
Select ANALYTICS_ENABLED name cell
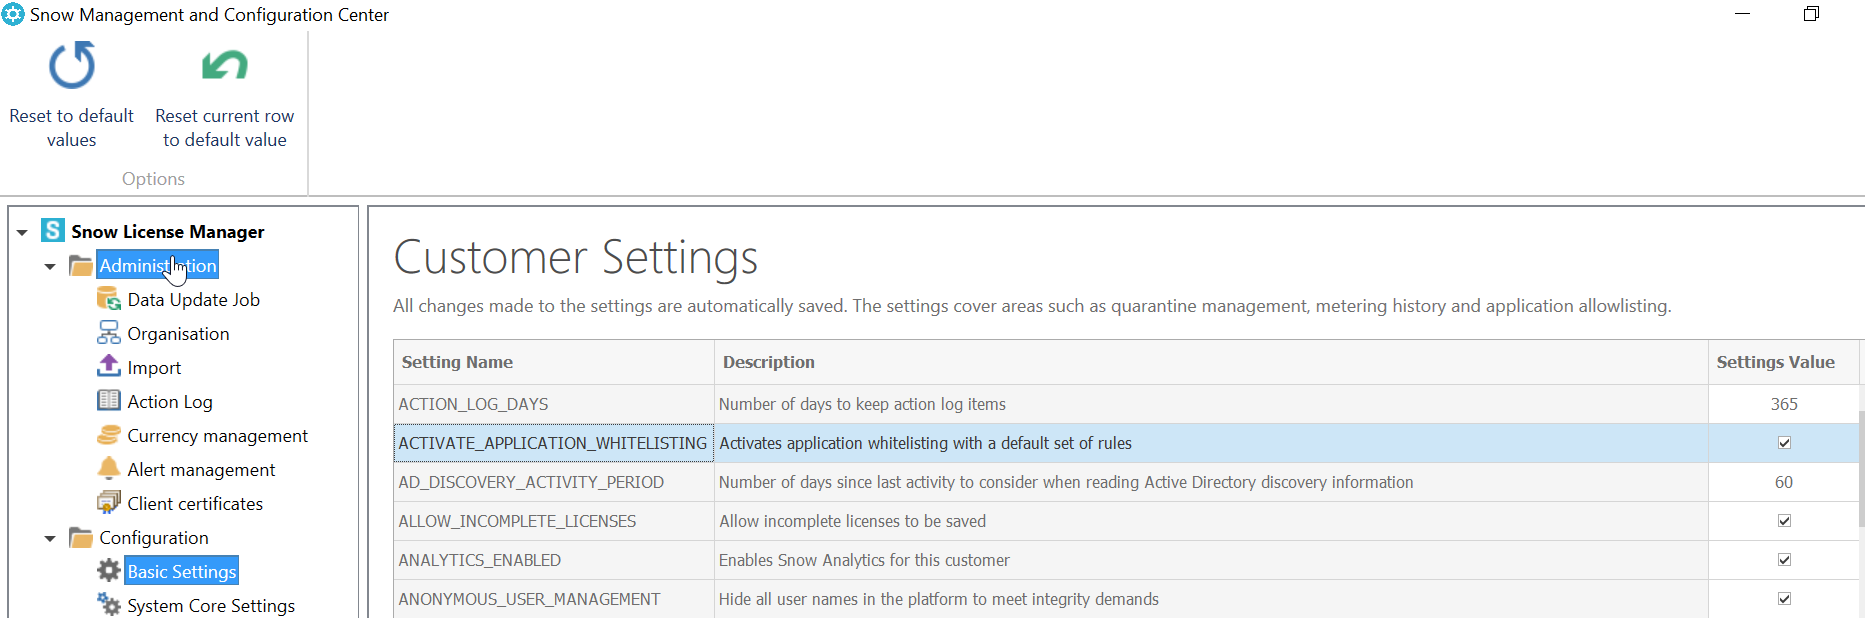point(554,560)
